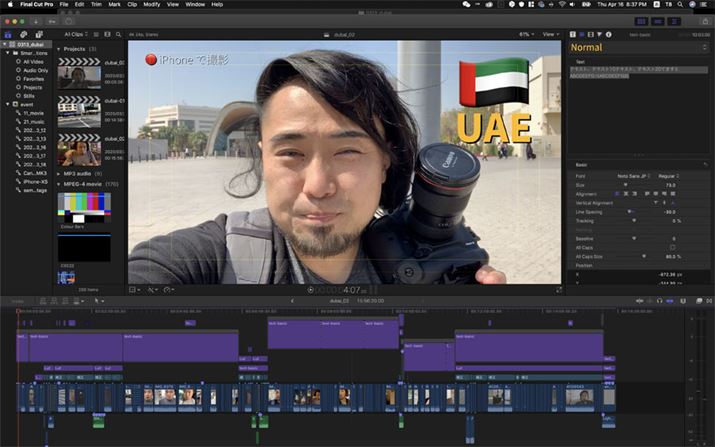The width and height of the screenshot is (715, 447).
Task: Open the enhancement wand menu
Action: tap(152, 290)
